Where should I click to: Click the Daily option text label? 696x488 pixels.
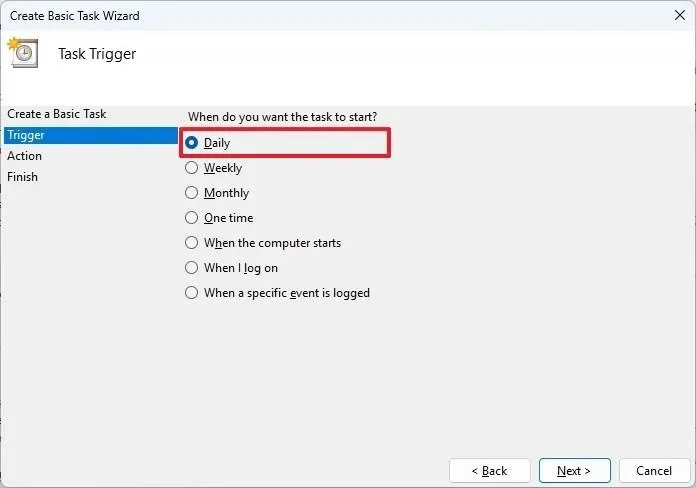[x=217, y=143]
